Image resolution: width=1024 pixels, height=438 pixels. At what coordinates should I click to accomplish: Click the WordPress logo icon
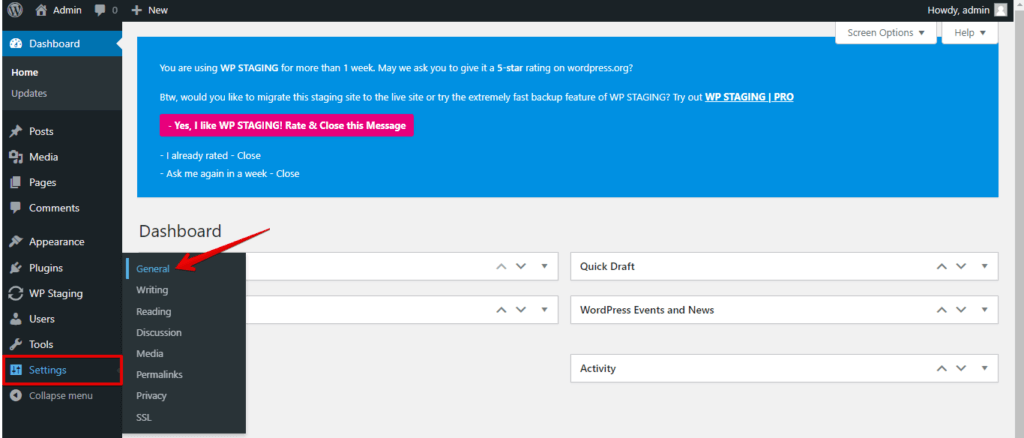14,10
